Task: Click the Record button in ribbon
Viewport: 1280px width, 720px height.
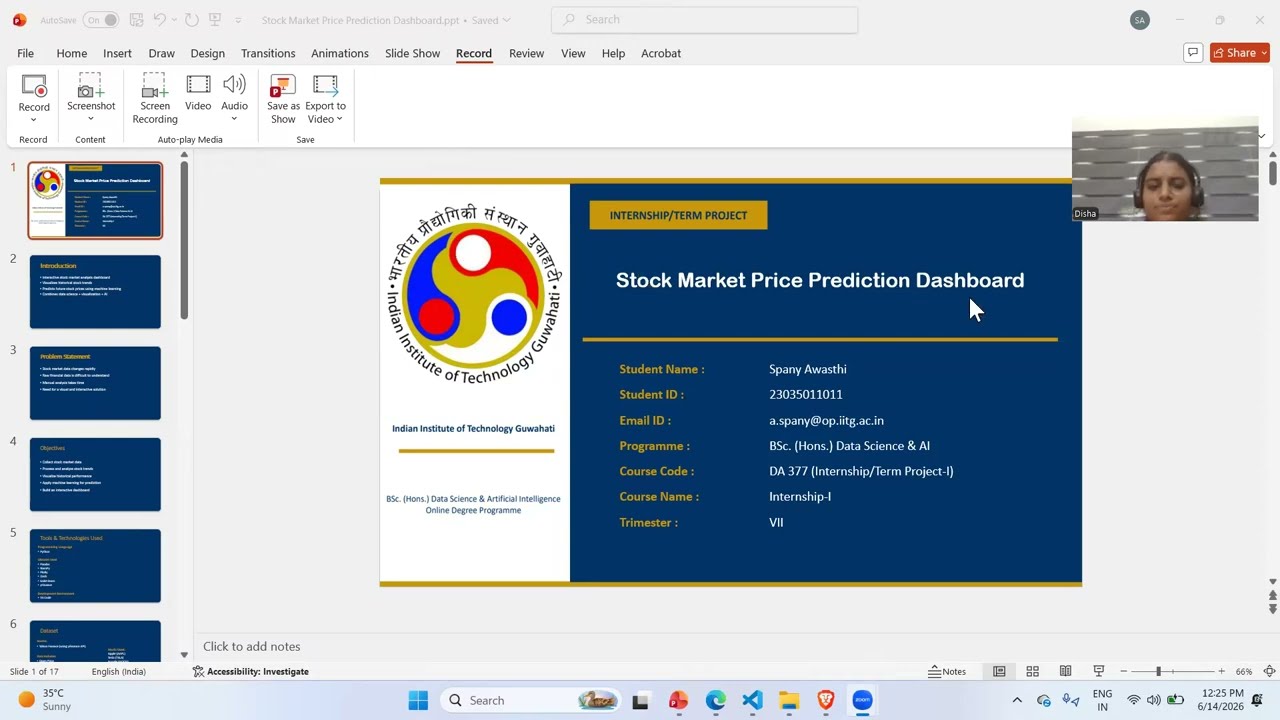Action: pos(34,93)
